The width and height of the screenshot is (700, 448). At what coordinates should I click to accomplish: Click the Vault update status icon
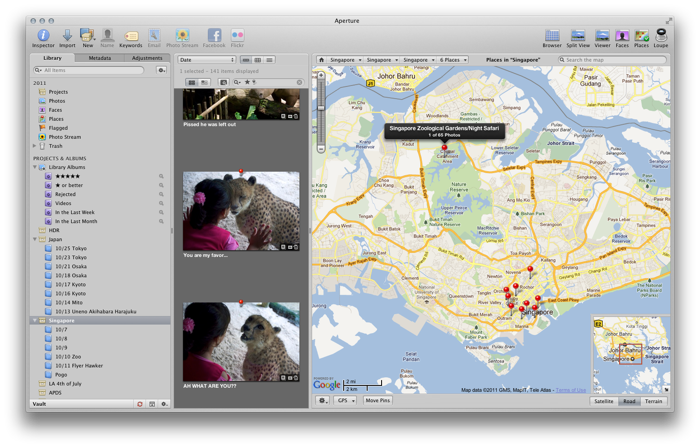(140, 404)
